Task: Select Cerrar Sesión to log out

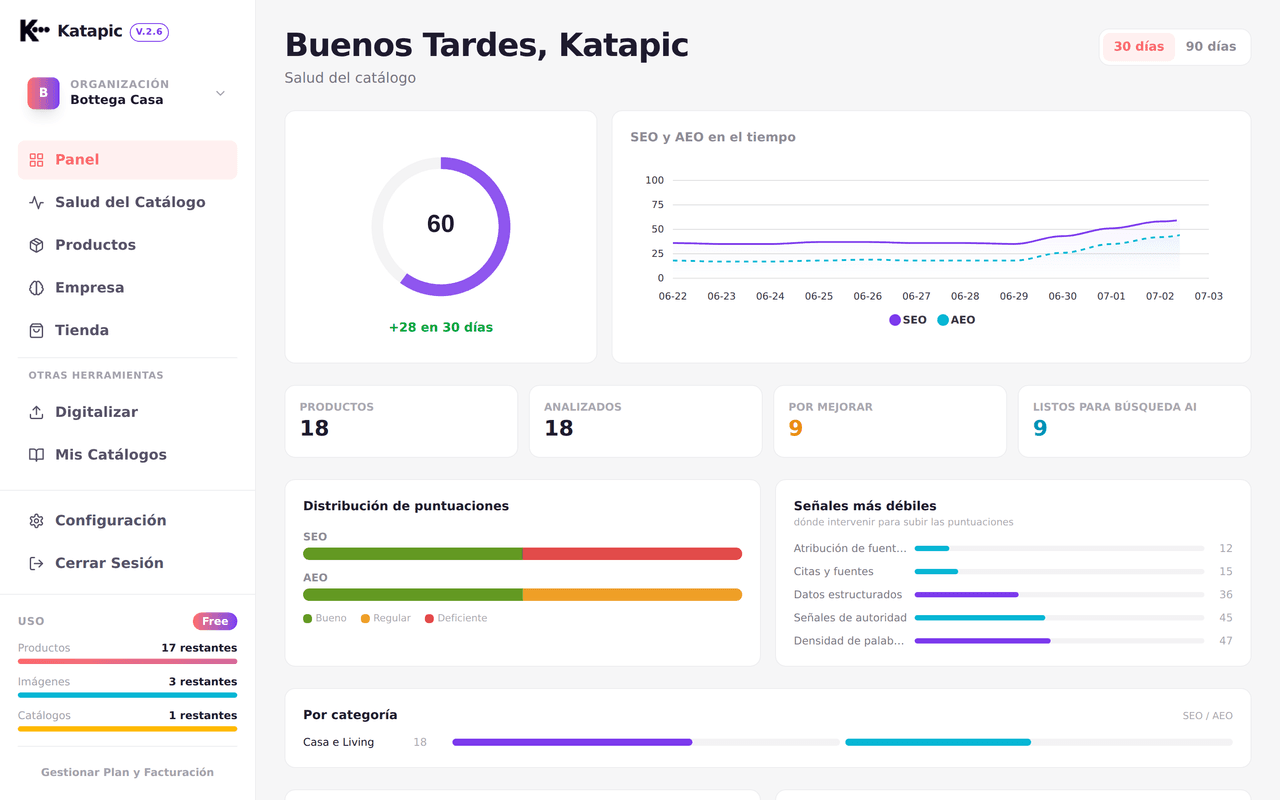Action: point(127,563)
